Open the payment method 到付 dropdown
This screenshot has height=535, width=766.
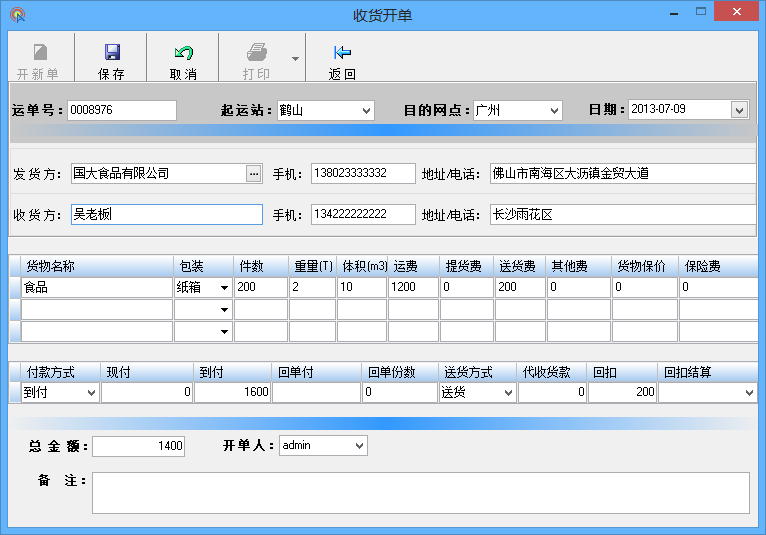click(x=91, y=393)
